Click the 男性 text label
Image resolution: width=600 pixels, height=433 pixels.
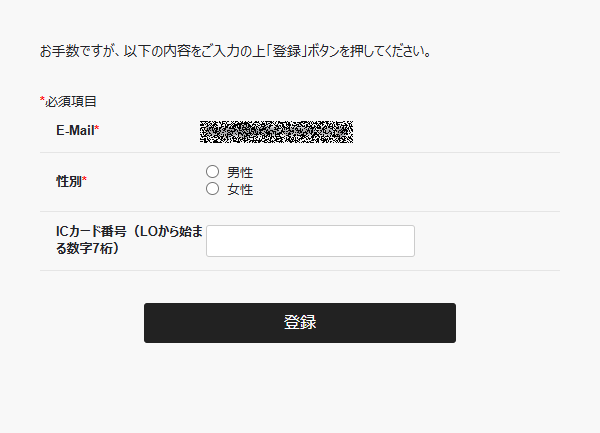(240, 173)
